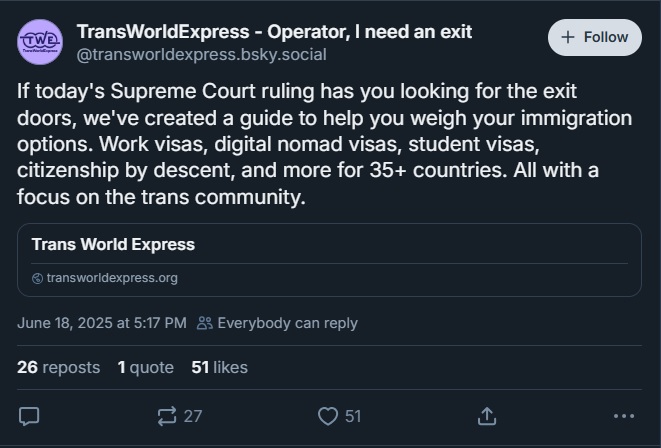
Task: Open the three-dot more options menu
Action: click(623, 415)
